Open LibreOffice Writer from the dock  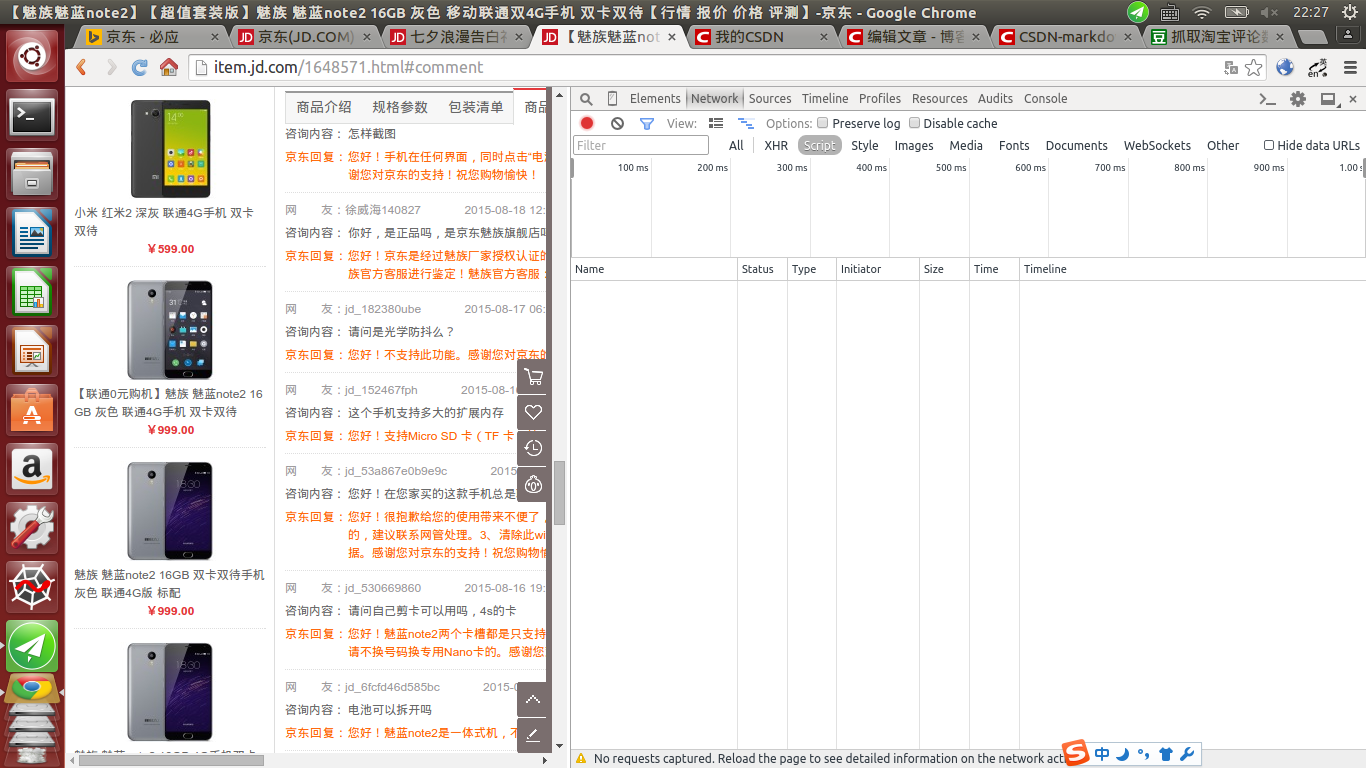click(x=32, y=234)
